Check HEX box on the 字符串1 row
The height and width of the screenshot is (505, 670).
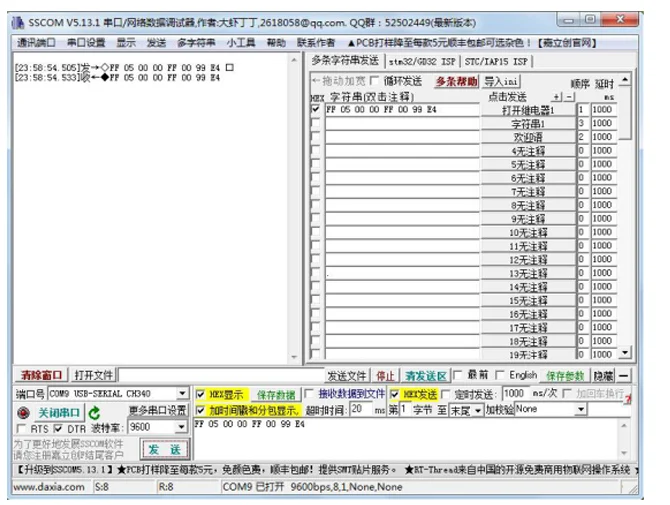(x=315, y=123)
